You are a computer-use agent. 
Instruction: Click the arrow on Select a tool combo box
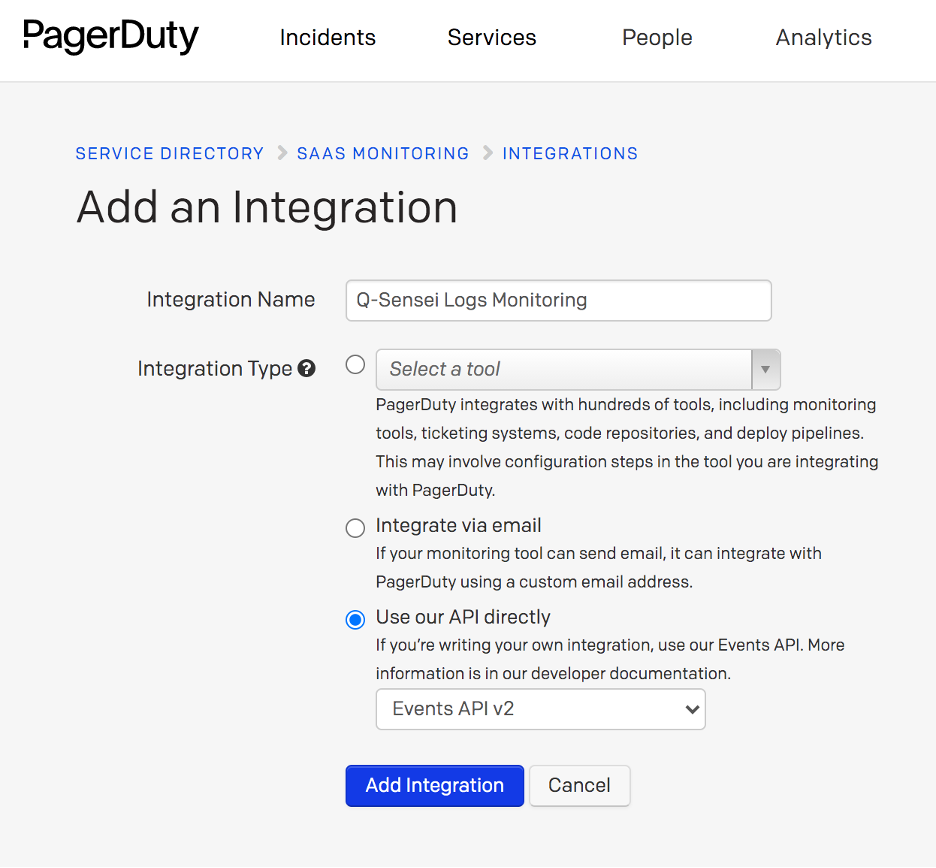[766, 370]
